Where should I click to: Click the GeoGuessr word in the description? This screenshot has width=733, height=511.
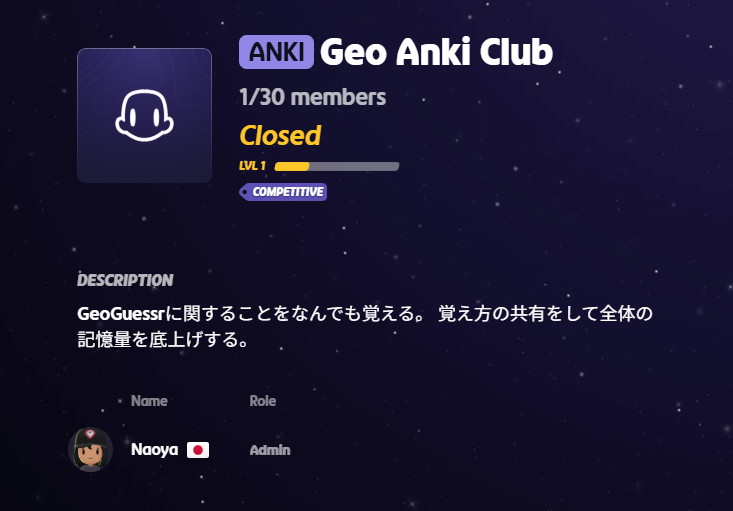point(121,314)
